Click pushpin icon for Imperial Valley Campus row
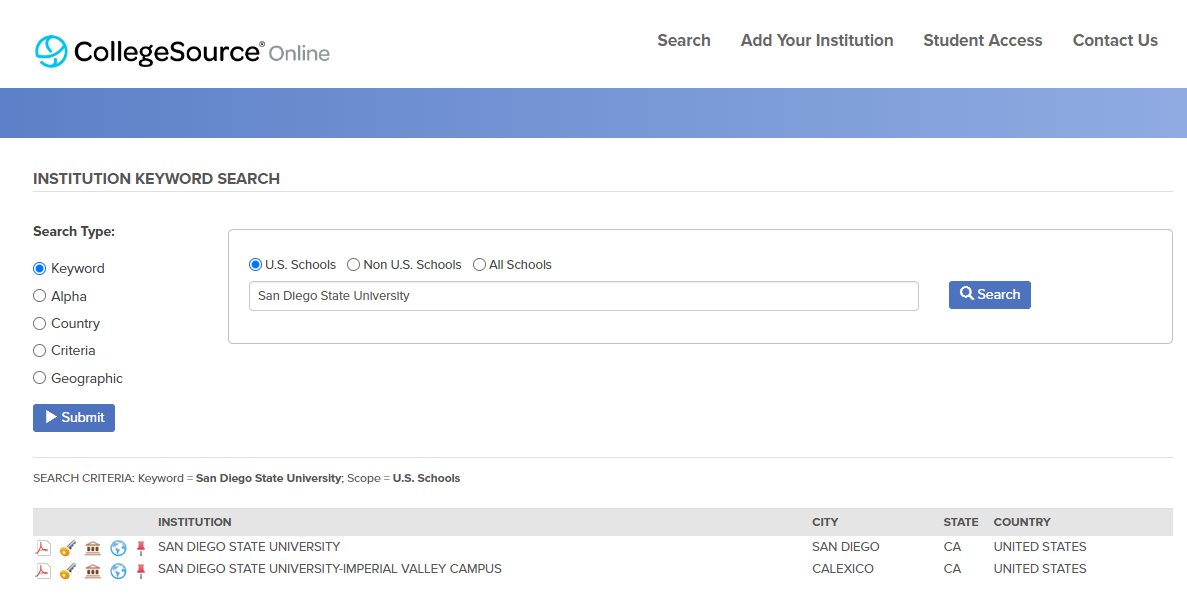This screenshot has width=1187, height=597. point(141,570)
